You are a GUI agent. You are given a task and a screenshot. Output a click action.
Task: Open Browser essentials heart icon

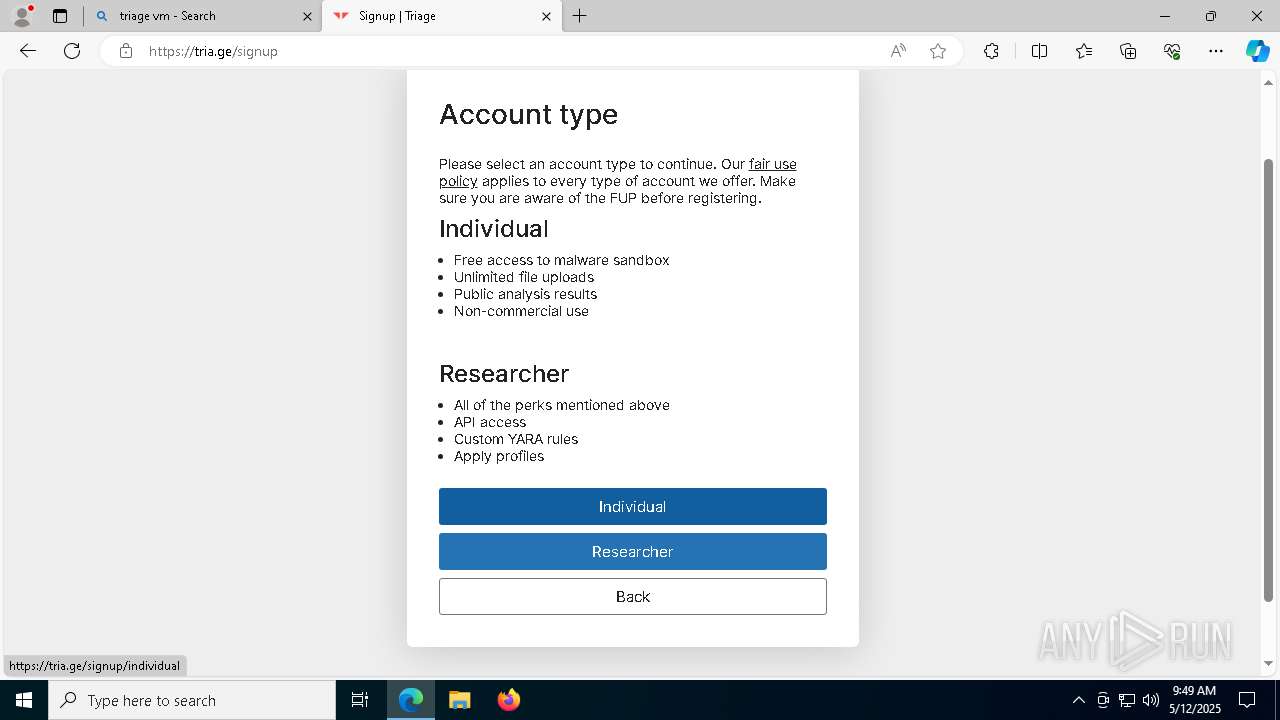click(1172, 51)
